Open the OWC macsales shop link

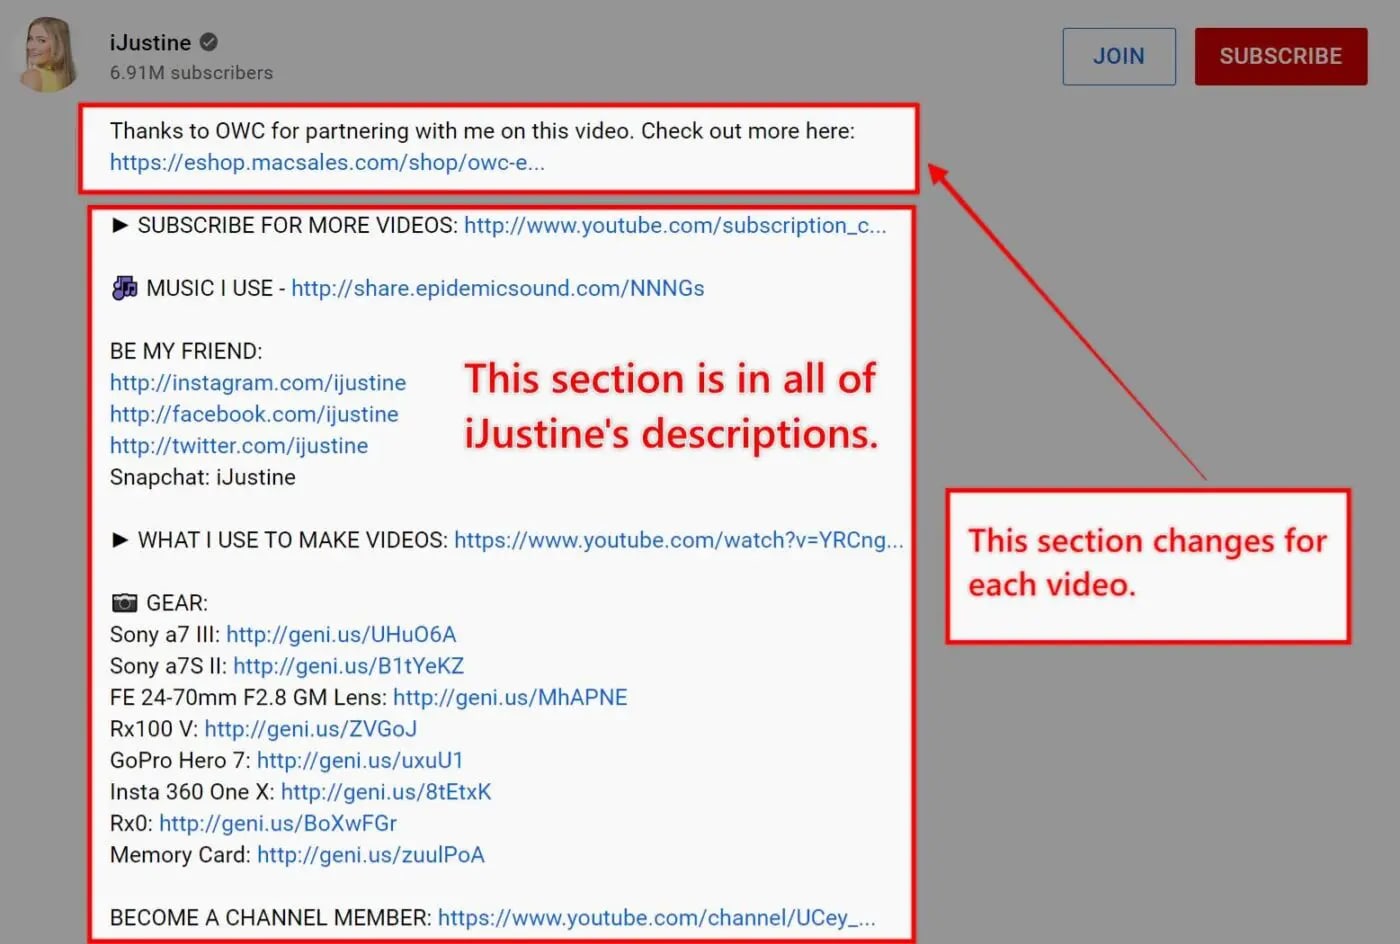click(328, 162)
